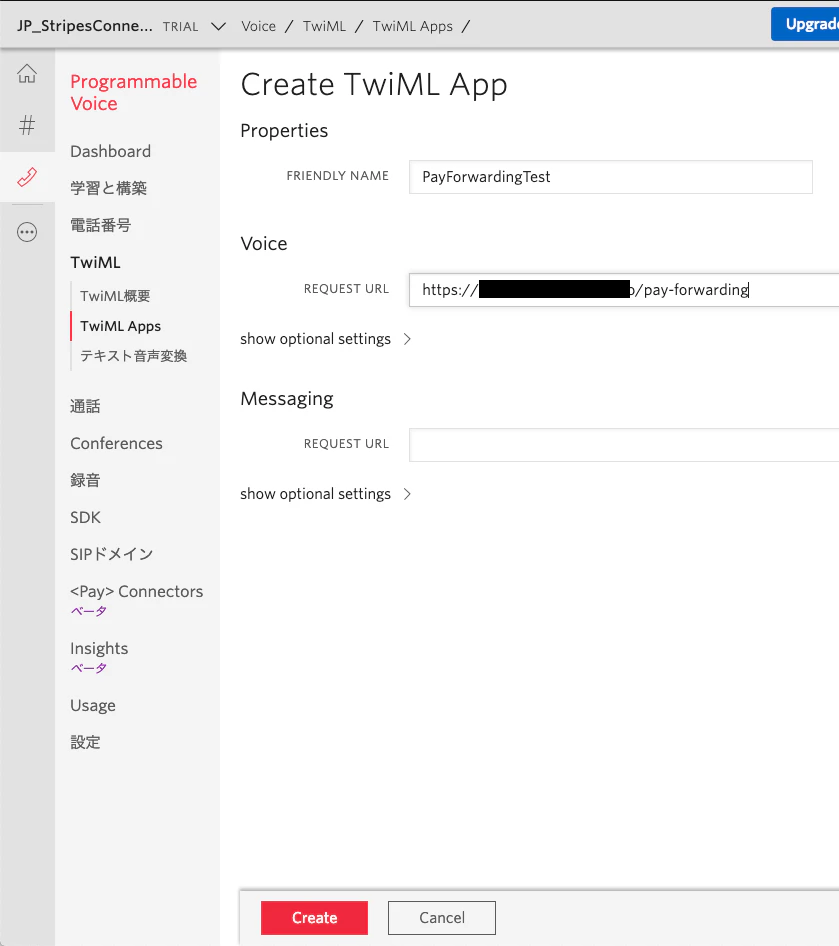Open the hash Phone Numbers icon

point(27,125)
